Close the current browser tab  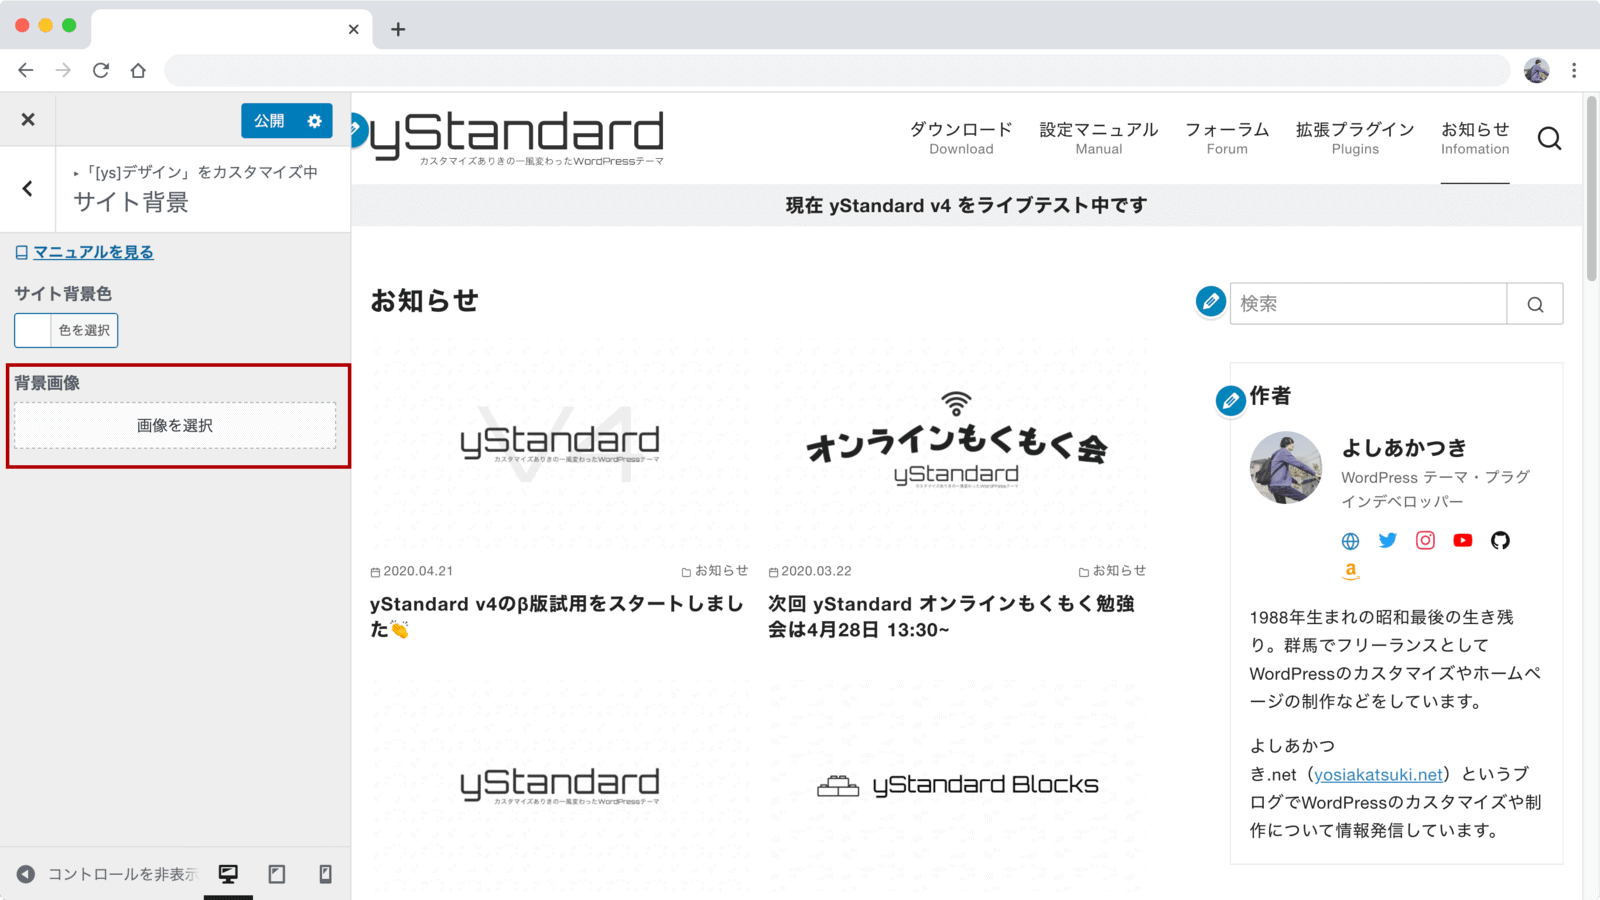[353, 29]
